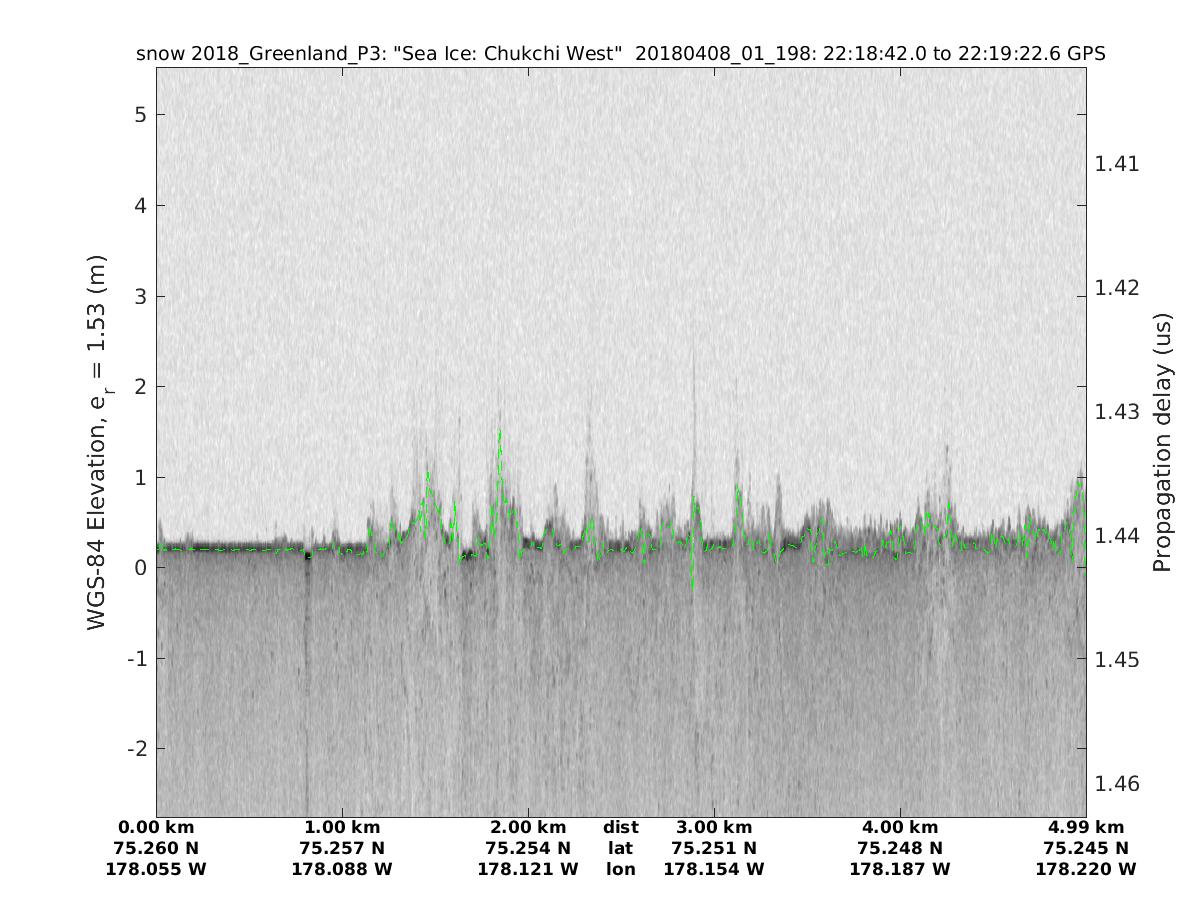Click the "lon" legend text on x-axis
Image resolution: width=1200 pixels, height=900 pixels.
click(620, 870)
